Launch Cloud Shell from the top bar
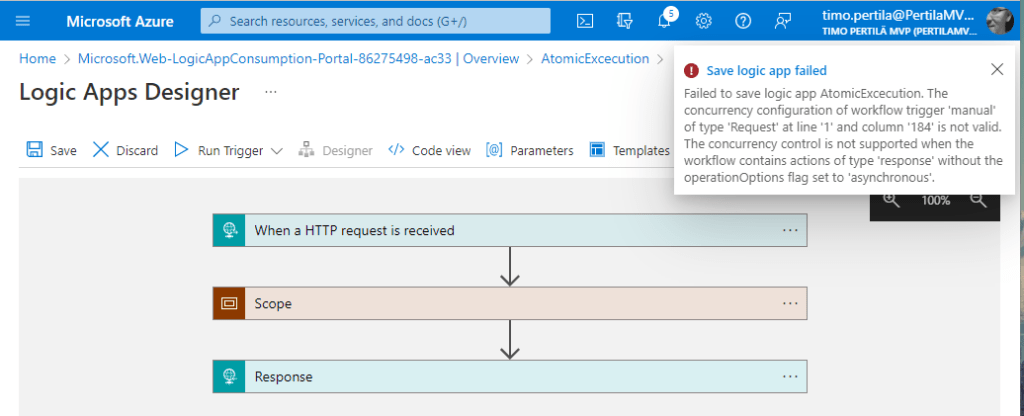This screenshot has width=1024, height=416. click(x=587, y=21)
